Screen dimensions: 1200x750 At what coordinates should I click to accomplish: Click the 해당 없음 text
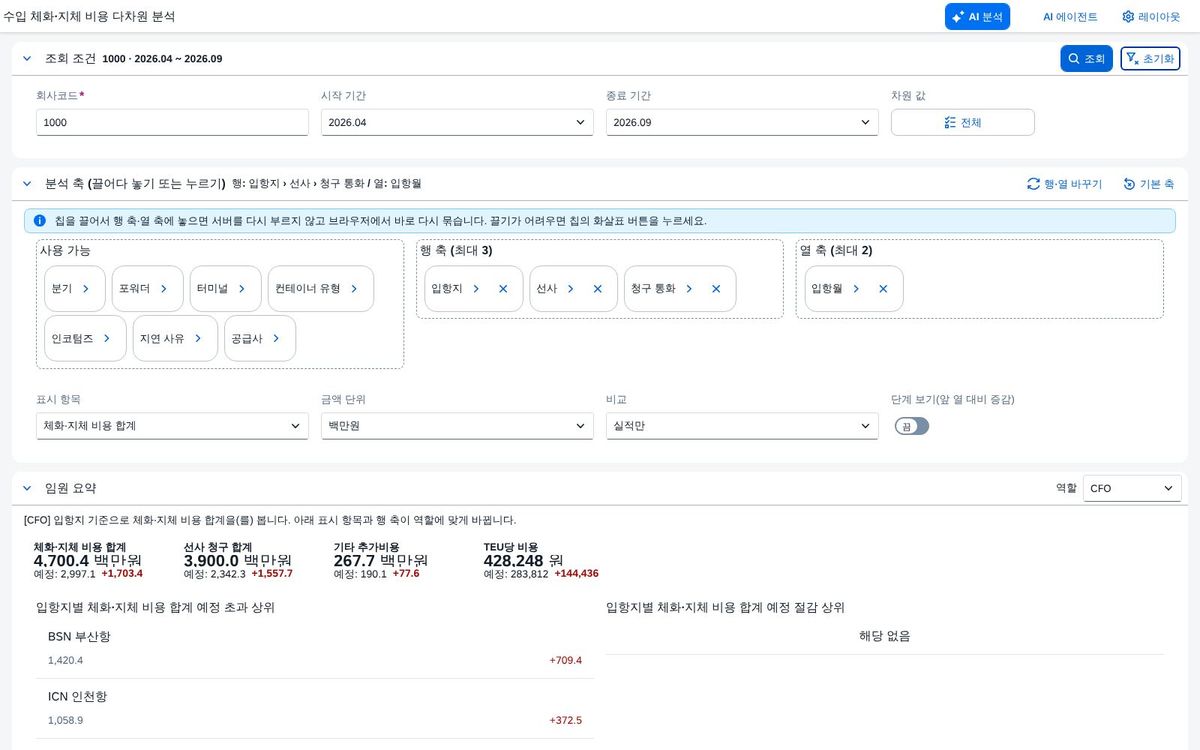[885, 636]
